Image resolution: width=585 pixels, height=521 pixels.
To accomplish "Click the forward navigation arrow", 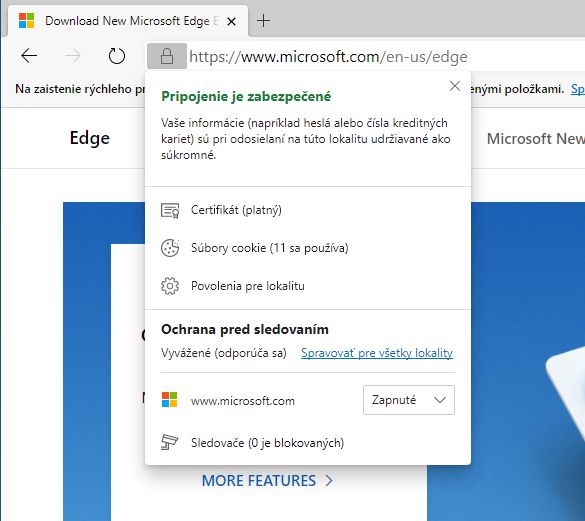I will [73, 56].
